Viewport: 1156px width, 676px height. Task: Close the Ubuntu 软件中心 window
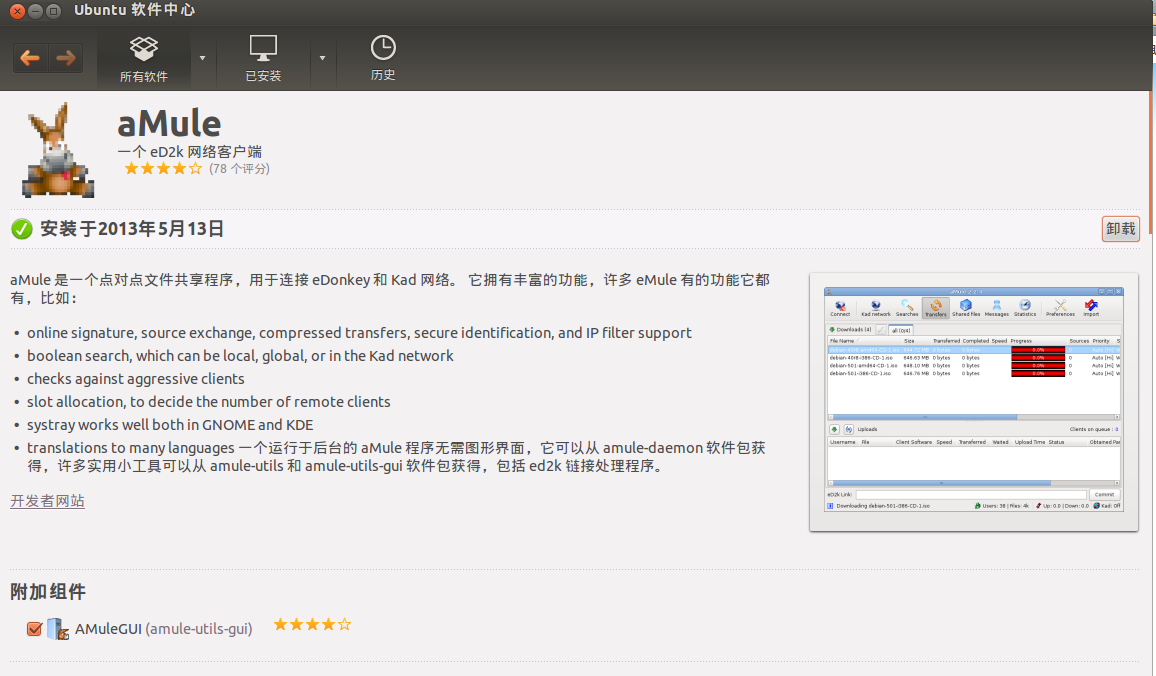pos(17,11)
